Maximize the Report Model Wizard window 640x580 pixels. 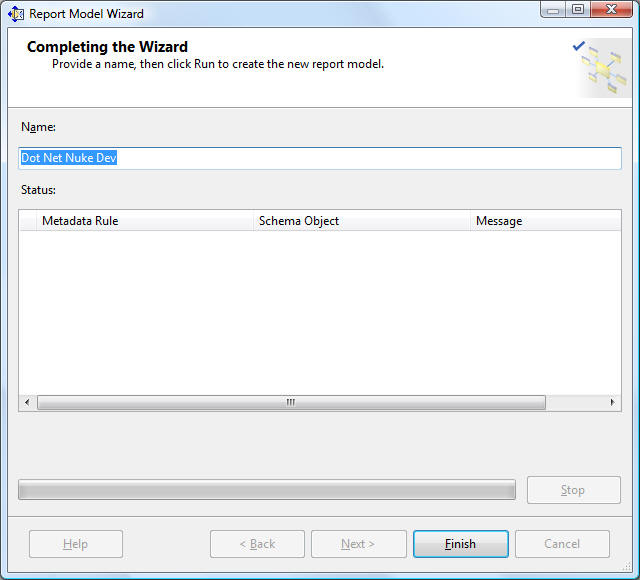(578, 9)
